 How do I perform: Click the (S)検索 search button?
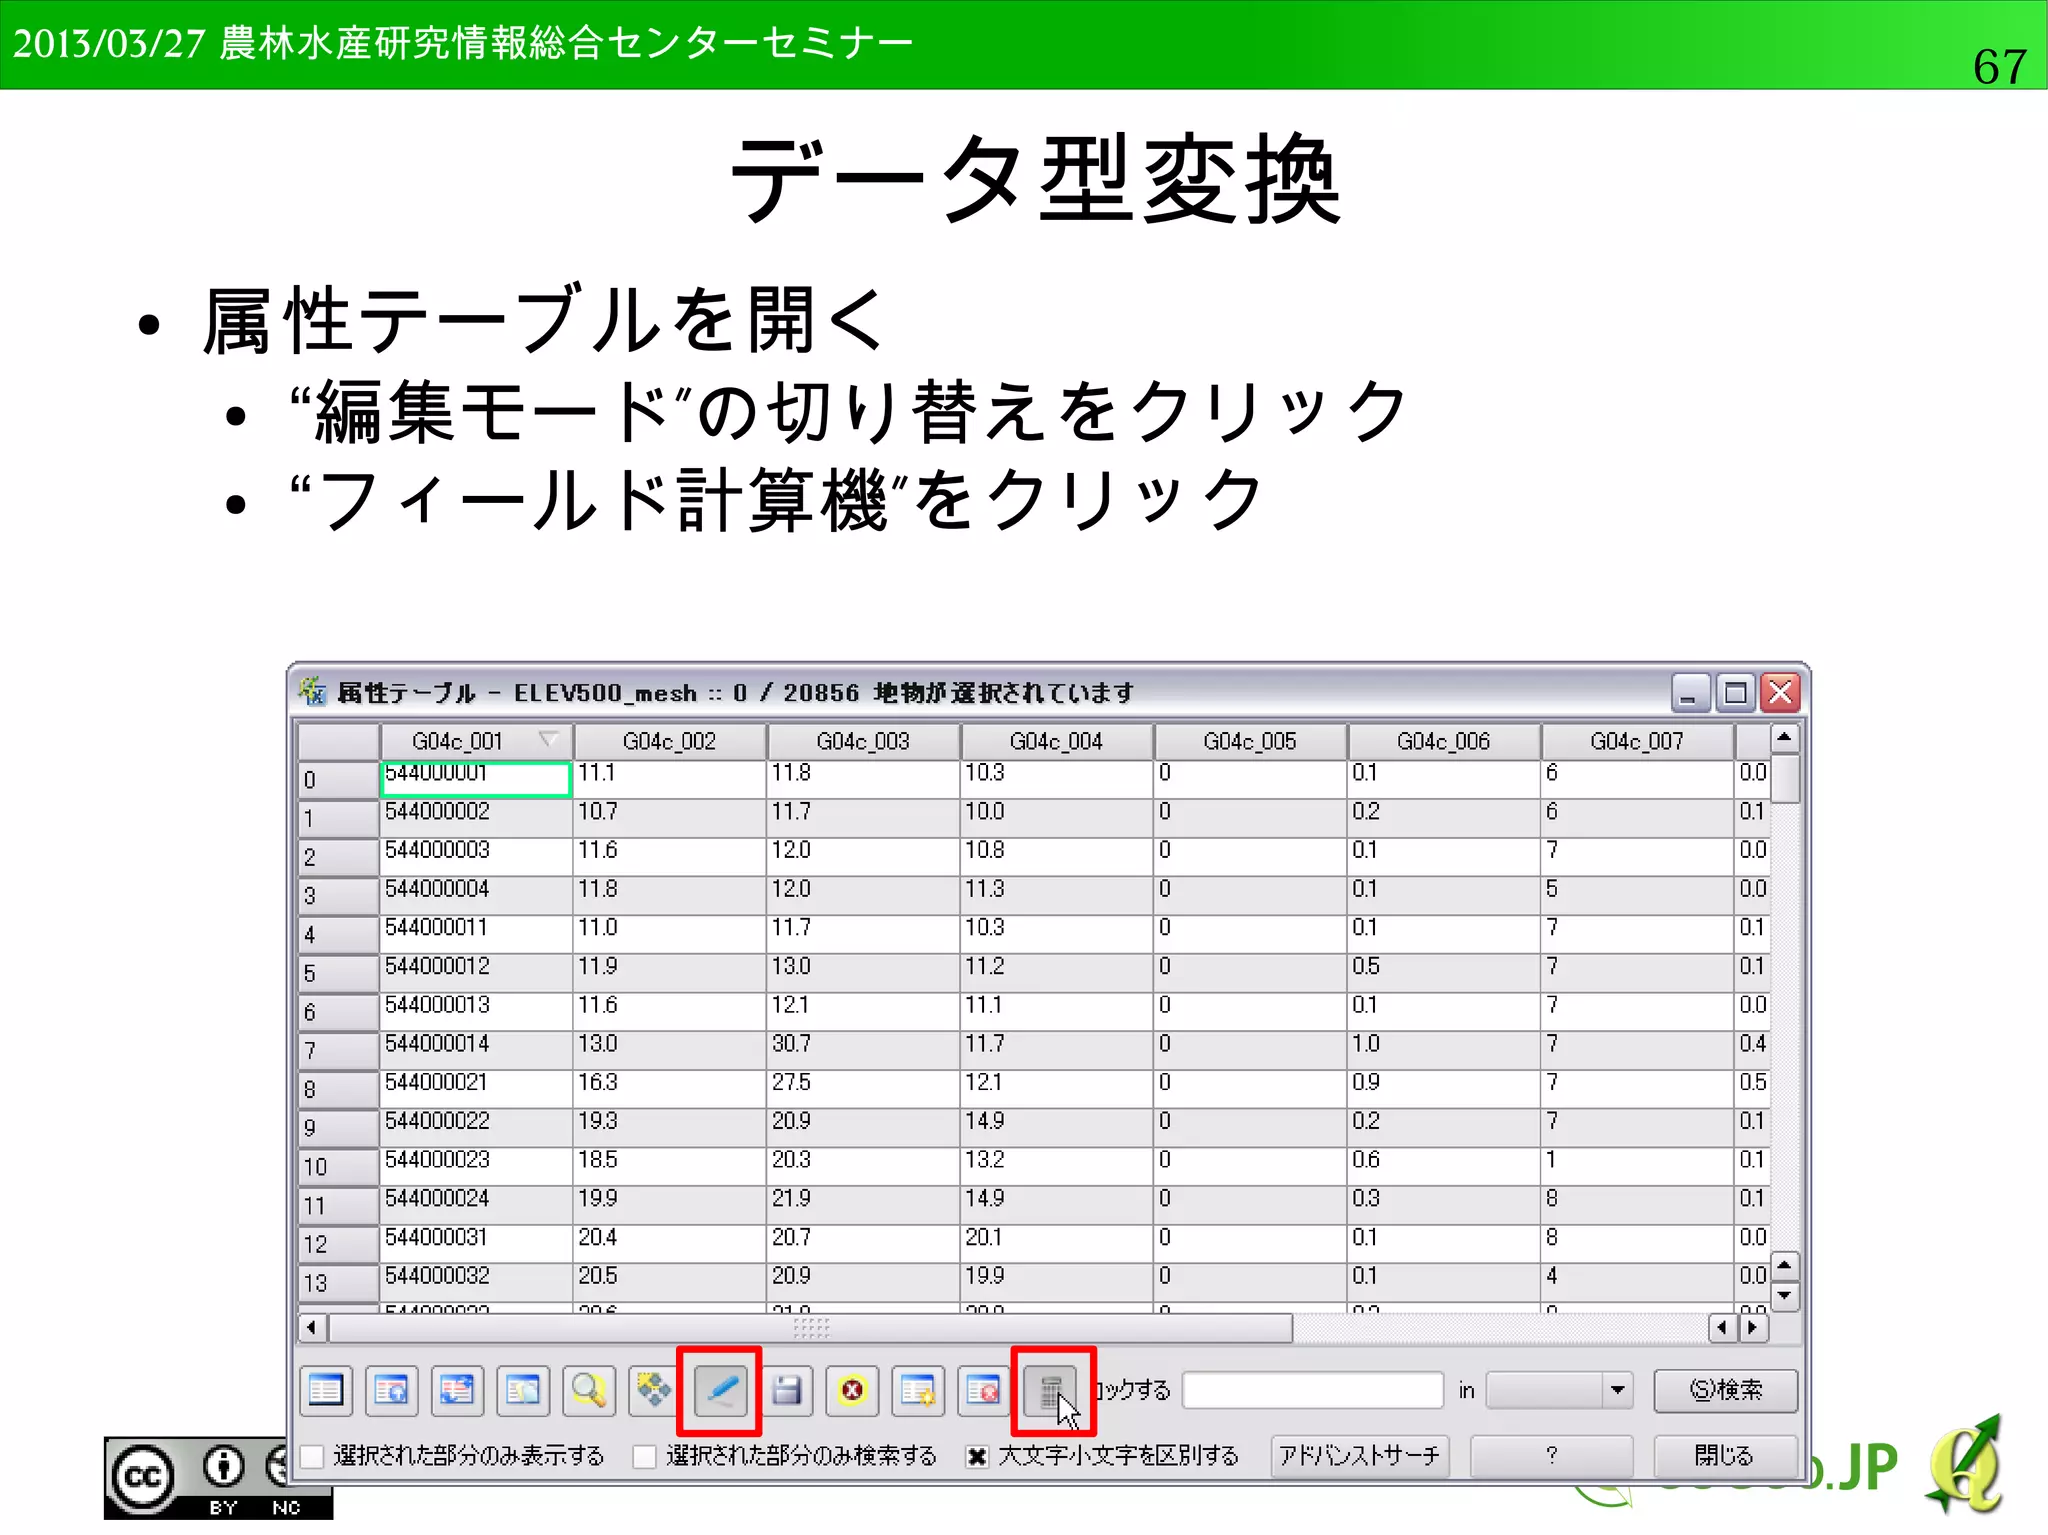(1725, 1390)
